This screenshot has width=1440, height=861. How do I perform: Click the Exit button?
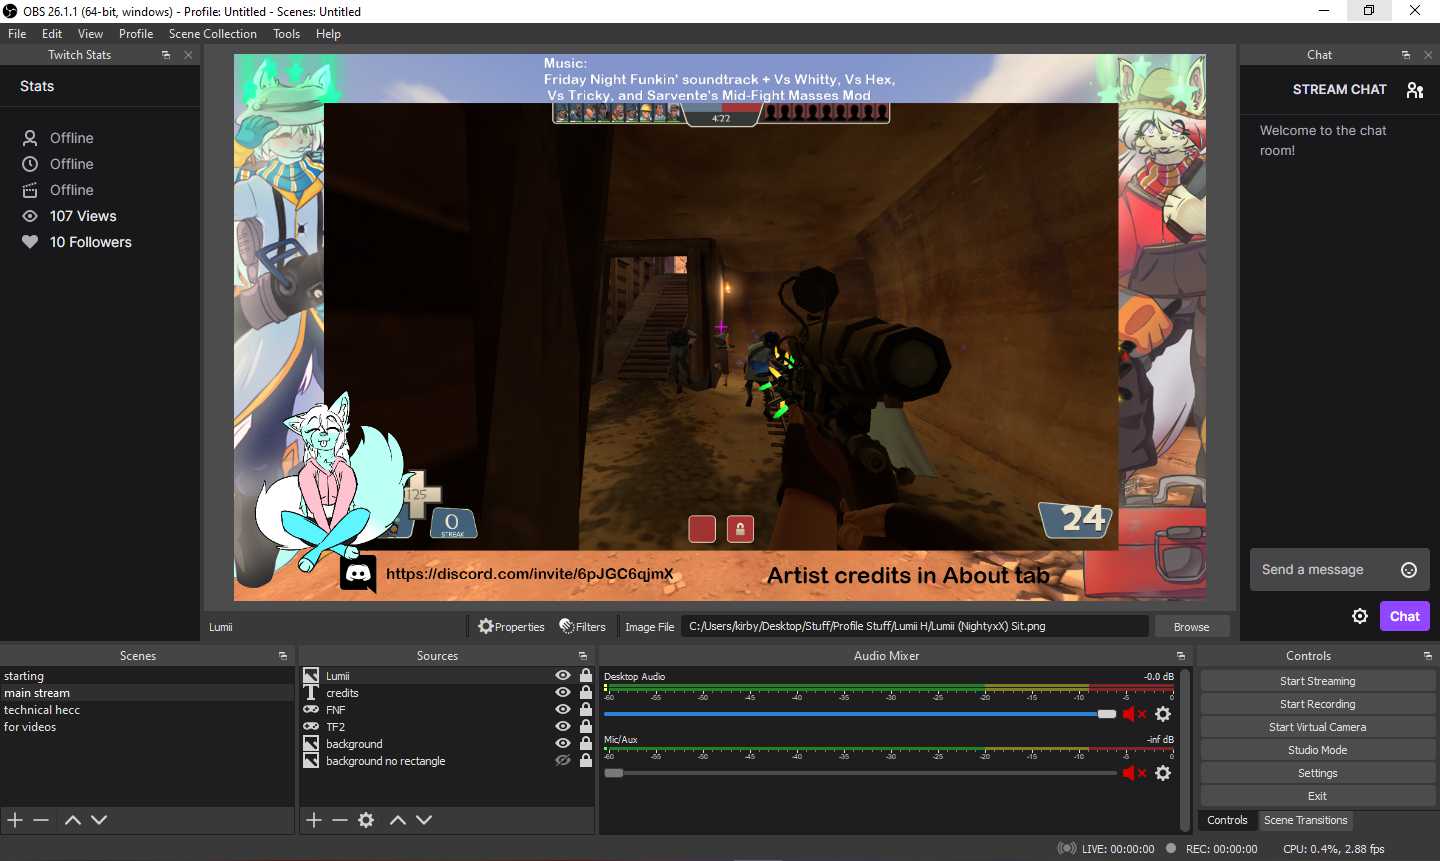pos(1318,796)
